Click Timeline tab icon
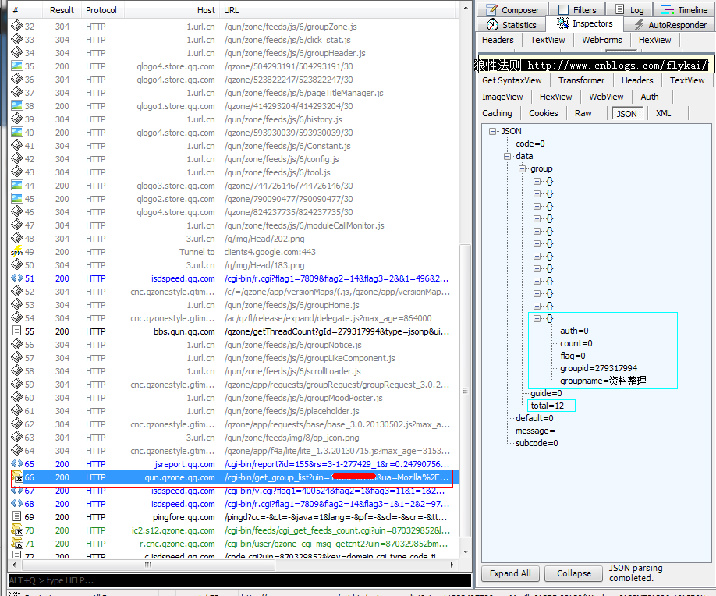This screenshot has width=716, height=596. [668, 9]
